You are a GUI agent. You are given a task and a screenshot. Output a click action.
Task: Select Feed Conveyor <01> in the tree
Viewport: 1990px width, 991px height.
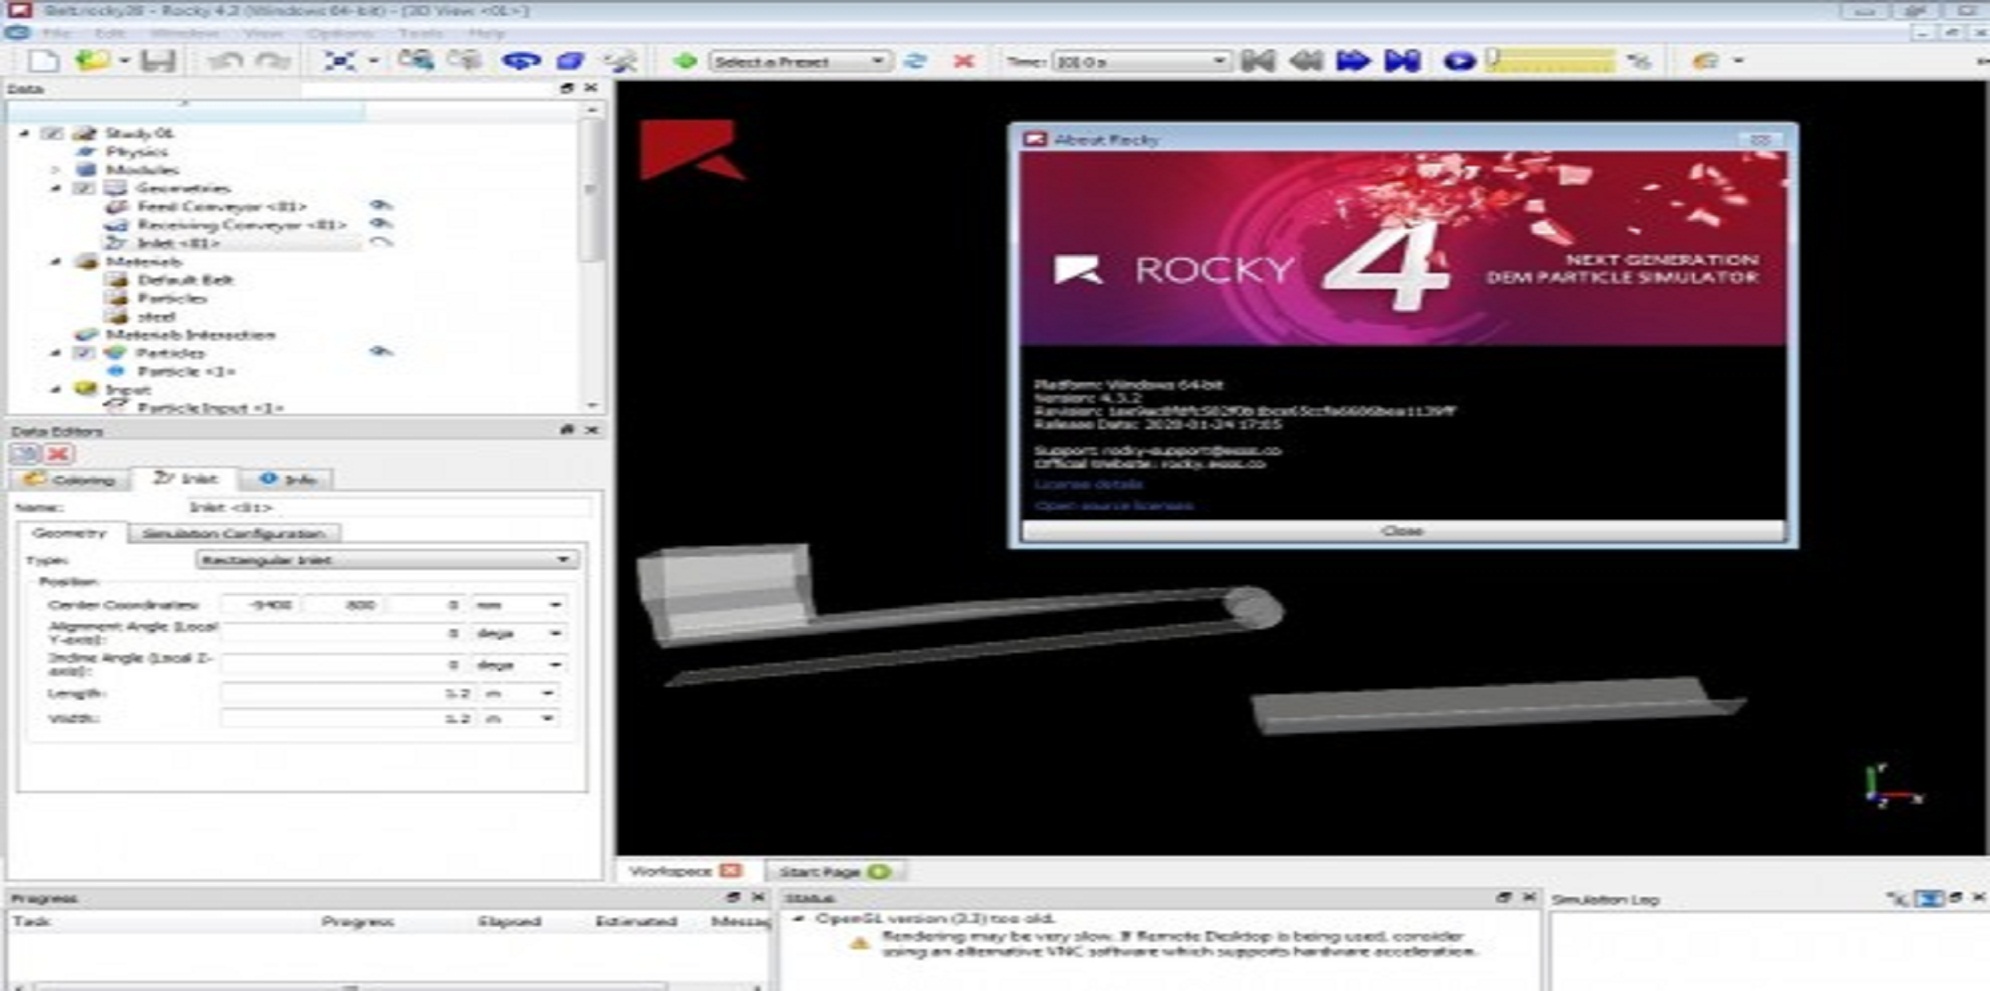click(x=221, y=206)
